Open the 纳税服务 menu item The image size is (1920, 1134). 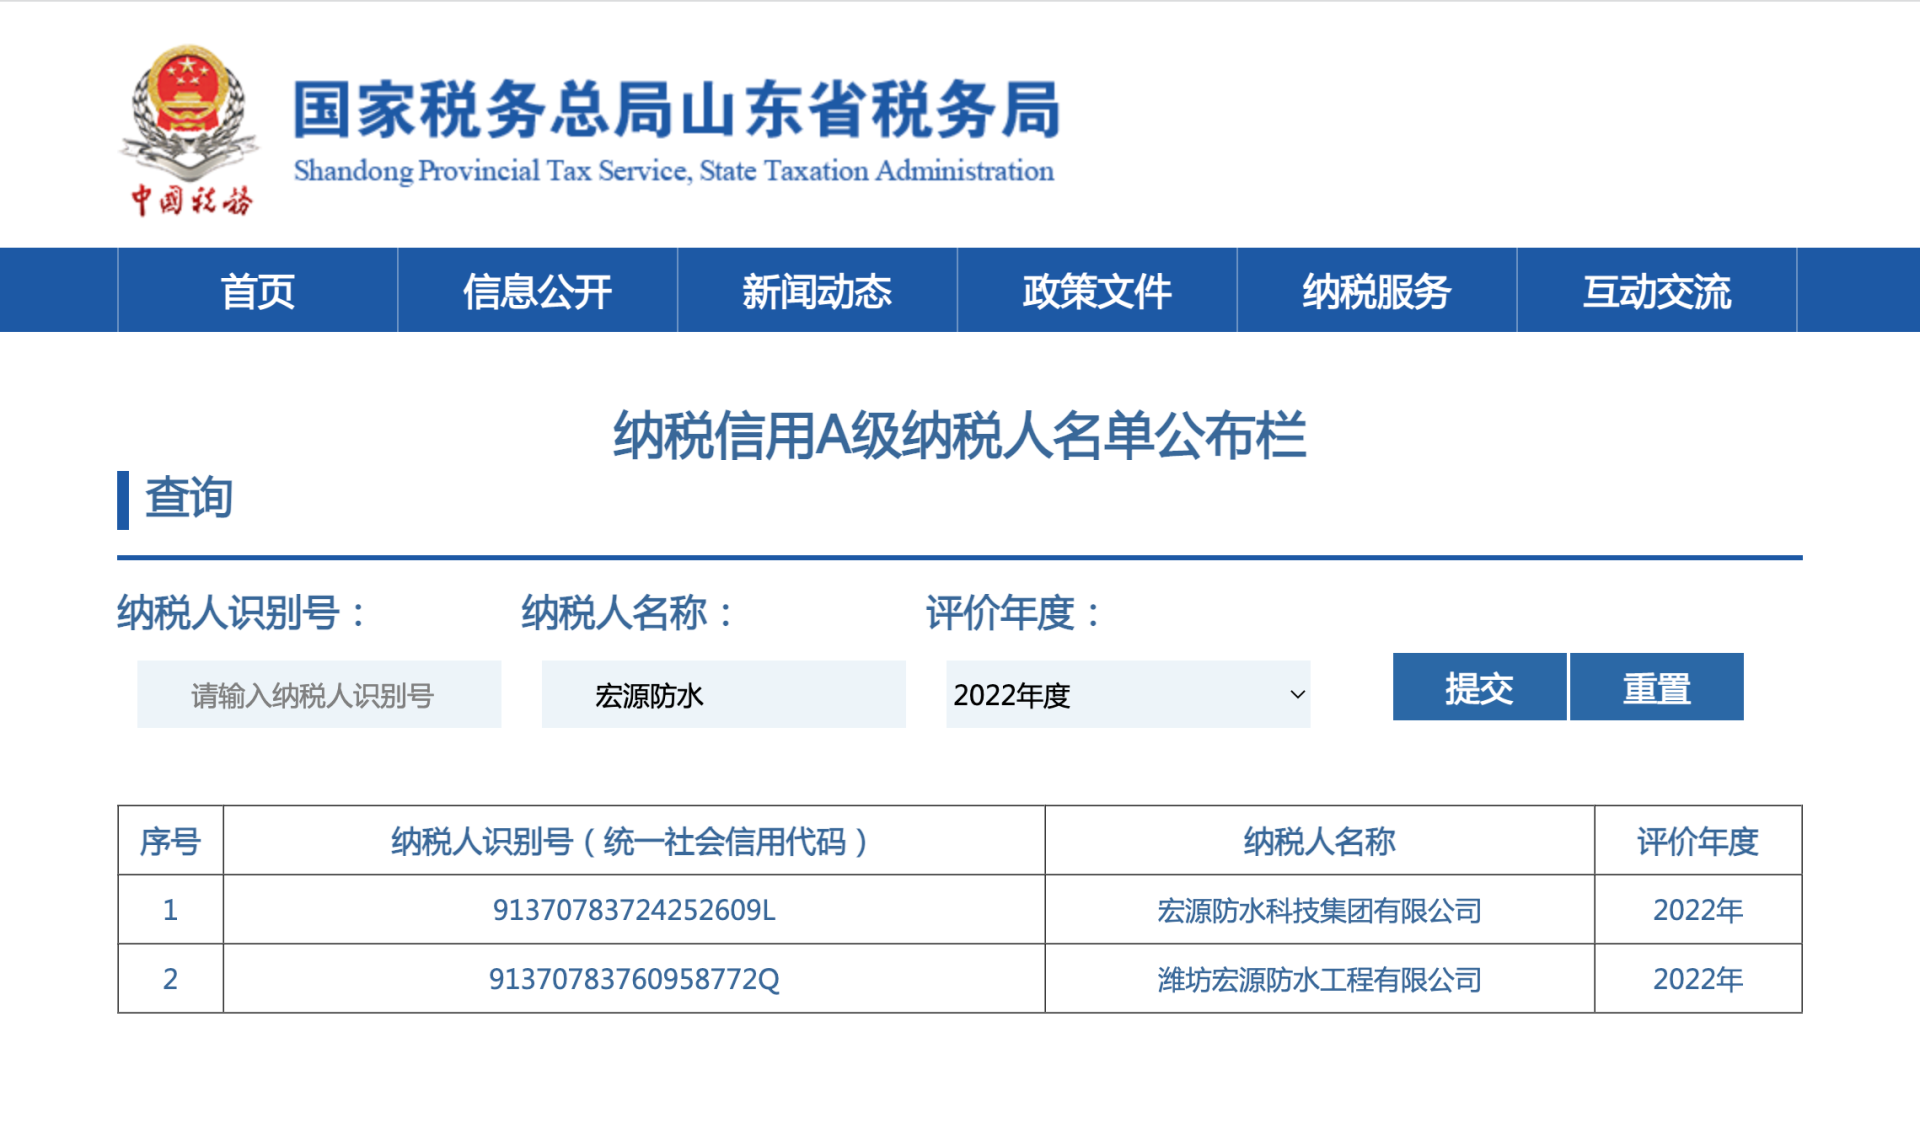(1377, 291)
